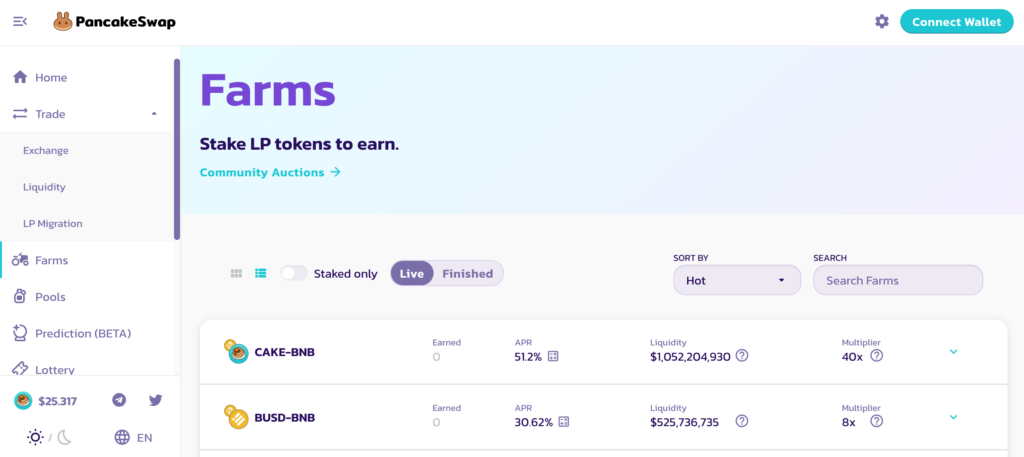Switch to dark/light theme toggle
This screenshot has width=1024, height=457.
49,437
